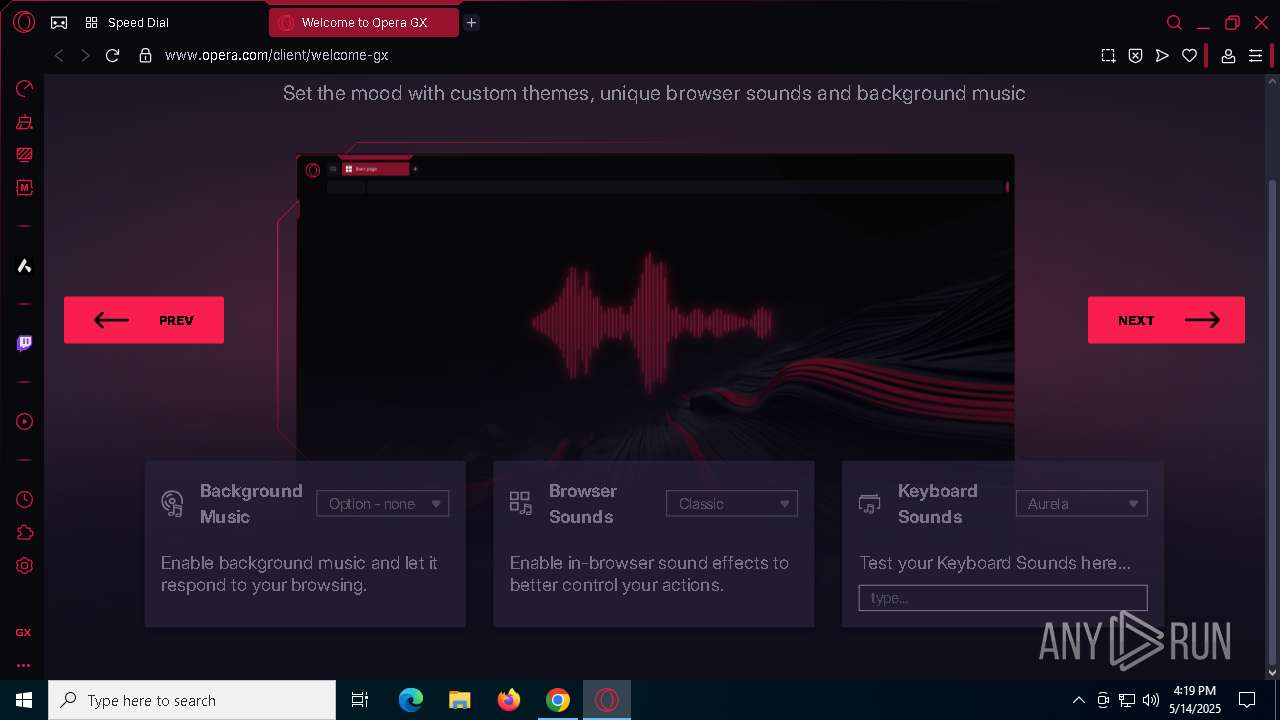Click the NEXT button

click(x=1166, y=320)
